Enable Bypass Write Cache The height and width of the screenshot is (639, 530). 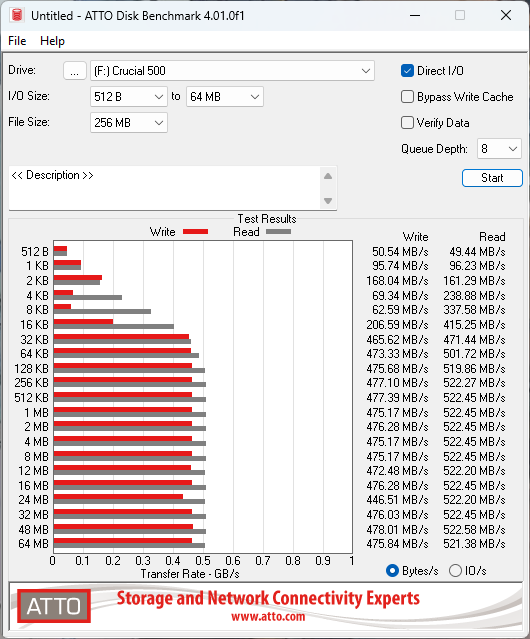click(407, 97)
